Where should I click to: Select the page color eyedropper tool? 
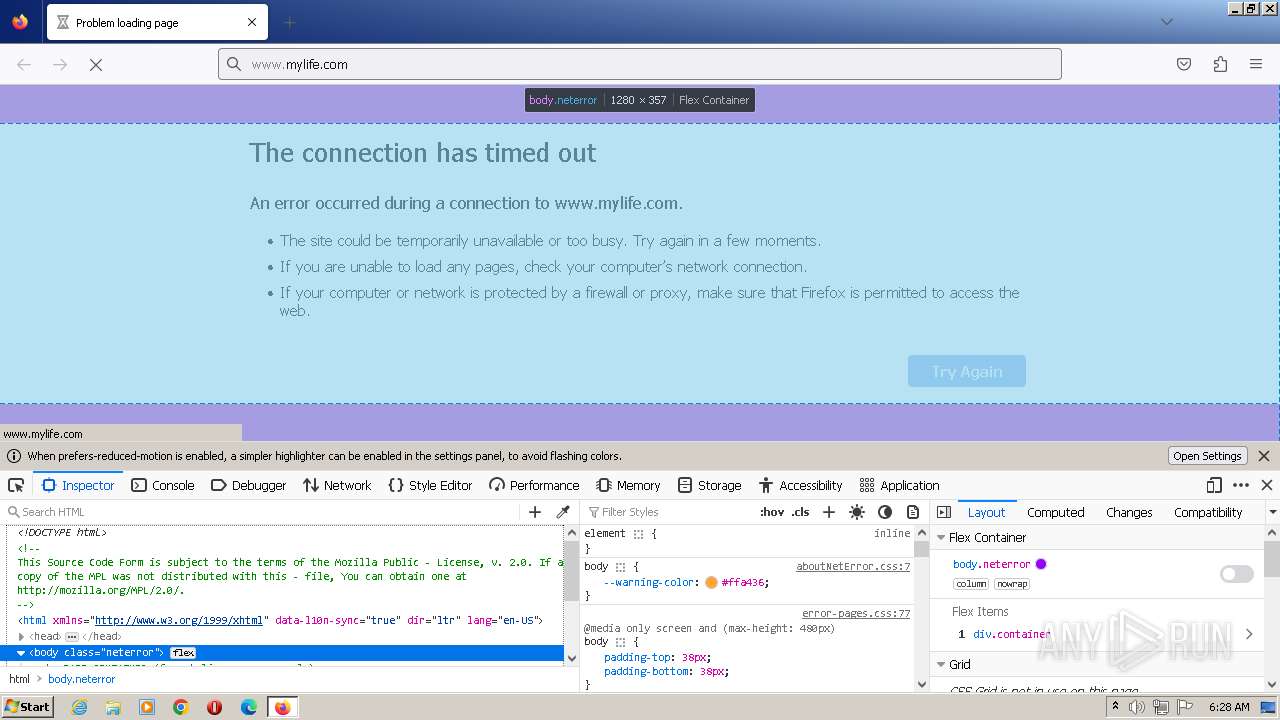click(x=563, y=512)
